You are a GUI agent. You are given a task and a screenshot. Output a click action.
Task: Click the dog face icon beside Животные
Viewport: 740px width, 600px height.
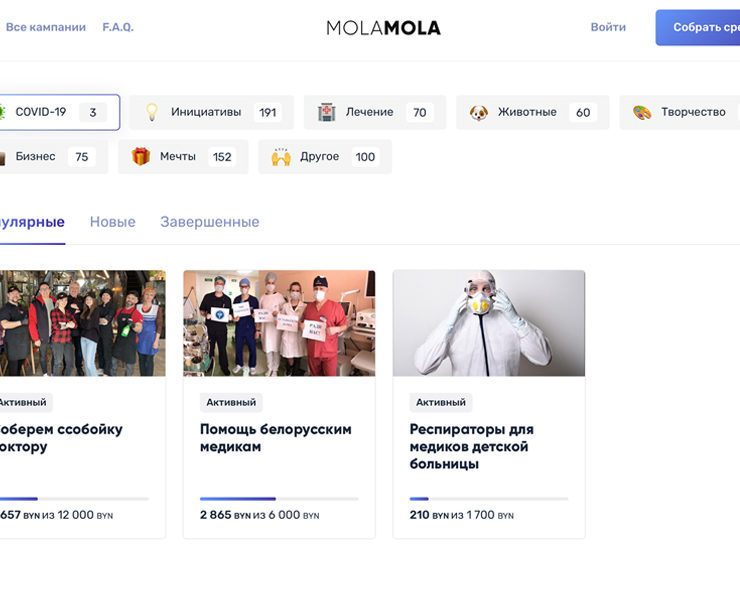(x=479, y=112)
